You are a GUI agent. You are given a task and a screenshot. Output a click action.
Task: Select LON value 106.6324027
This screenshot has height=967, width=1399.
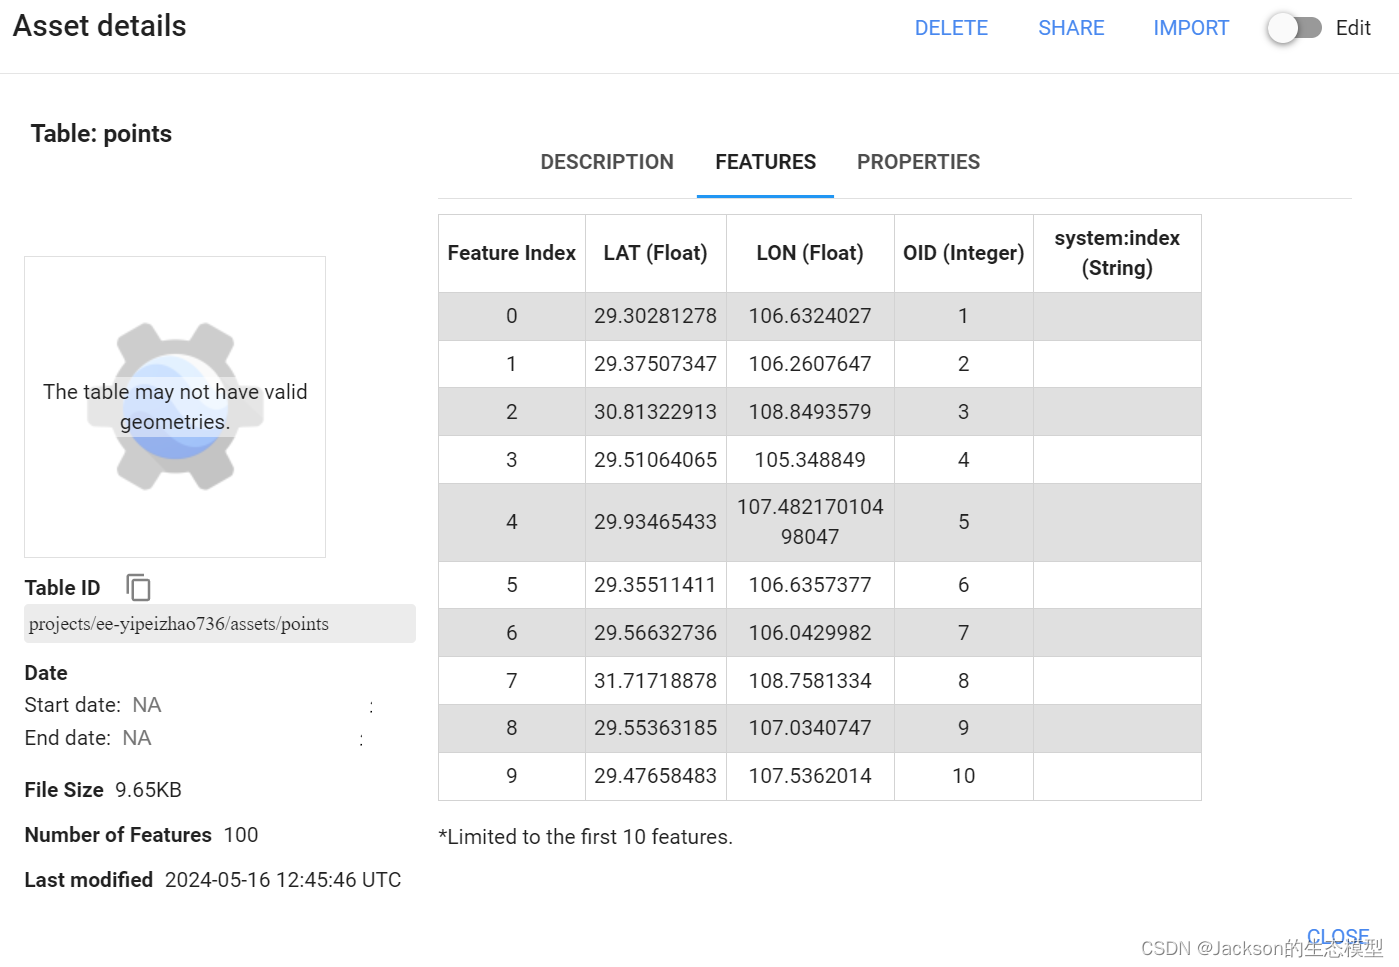click(810, 316)
